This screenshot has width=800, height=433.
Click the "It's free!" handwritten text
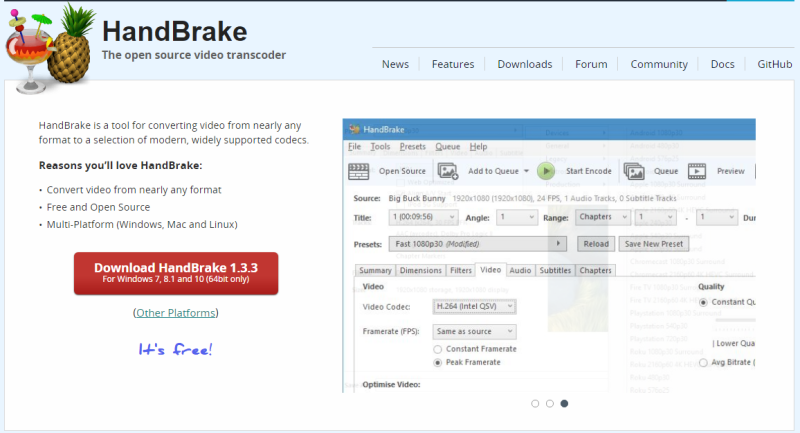click(x=175, y=349)
